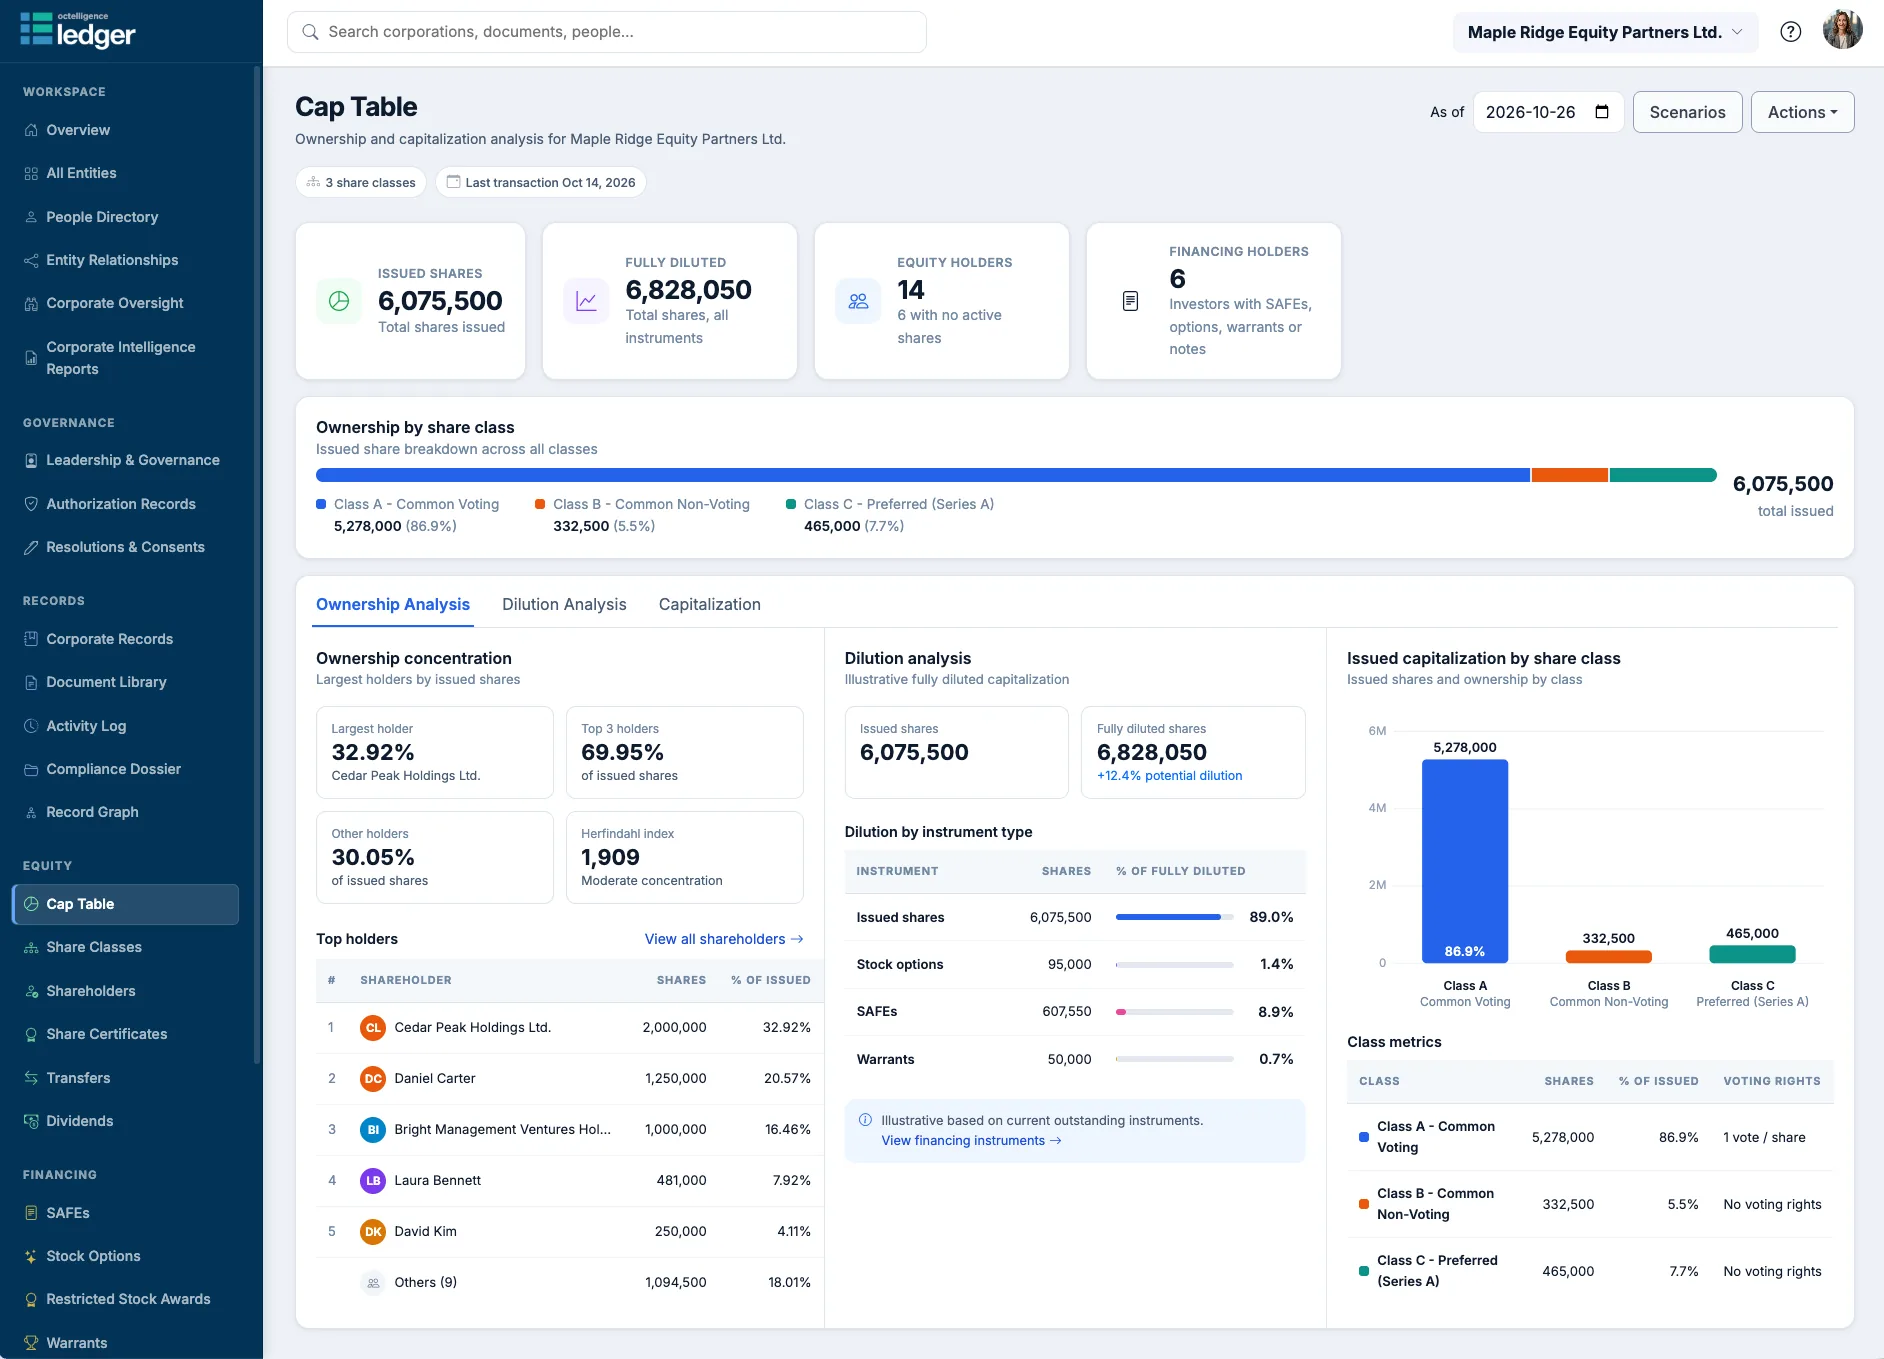The image size is (1884, 1359).
Task: Click the Overview home icon in sidebar
Action: (x=31, y=130)
